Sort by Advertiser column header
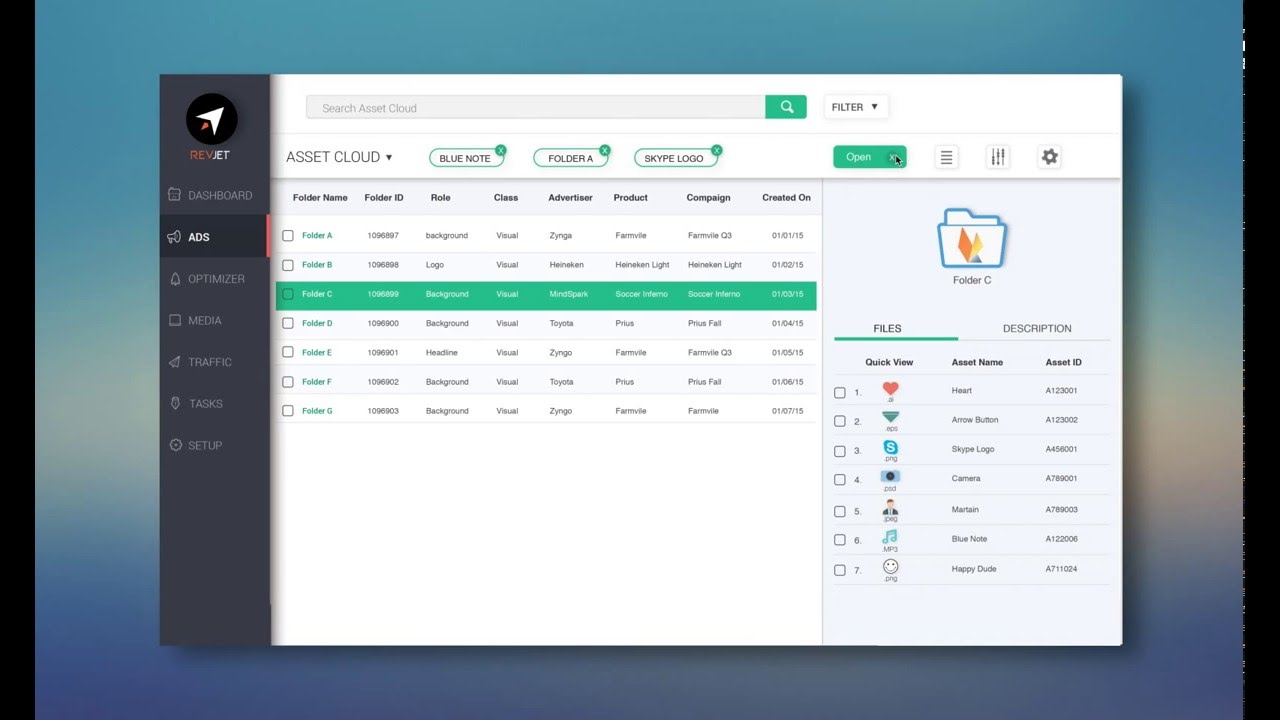The image size is (1280, 720). pos(570,198)
